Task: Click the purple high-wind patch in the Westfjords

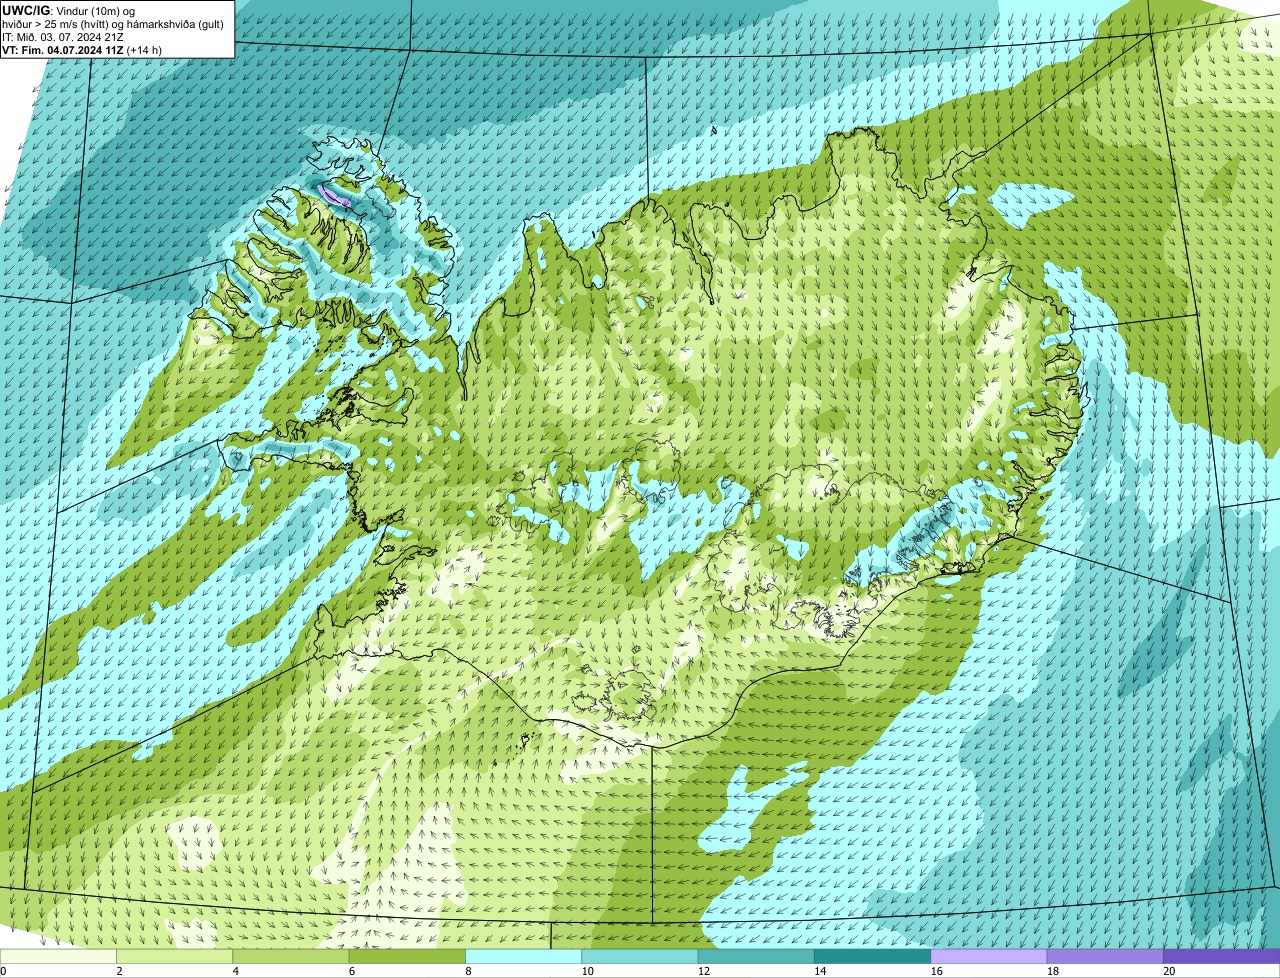Action: pyautogui.click(x=334, y=195)
